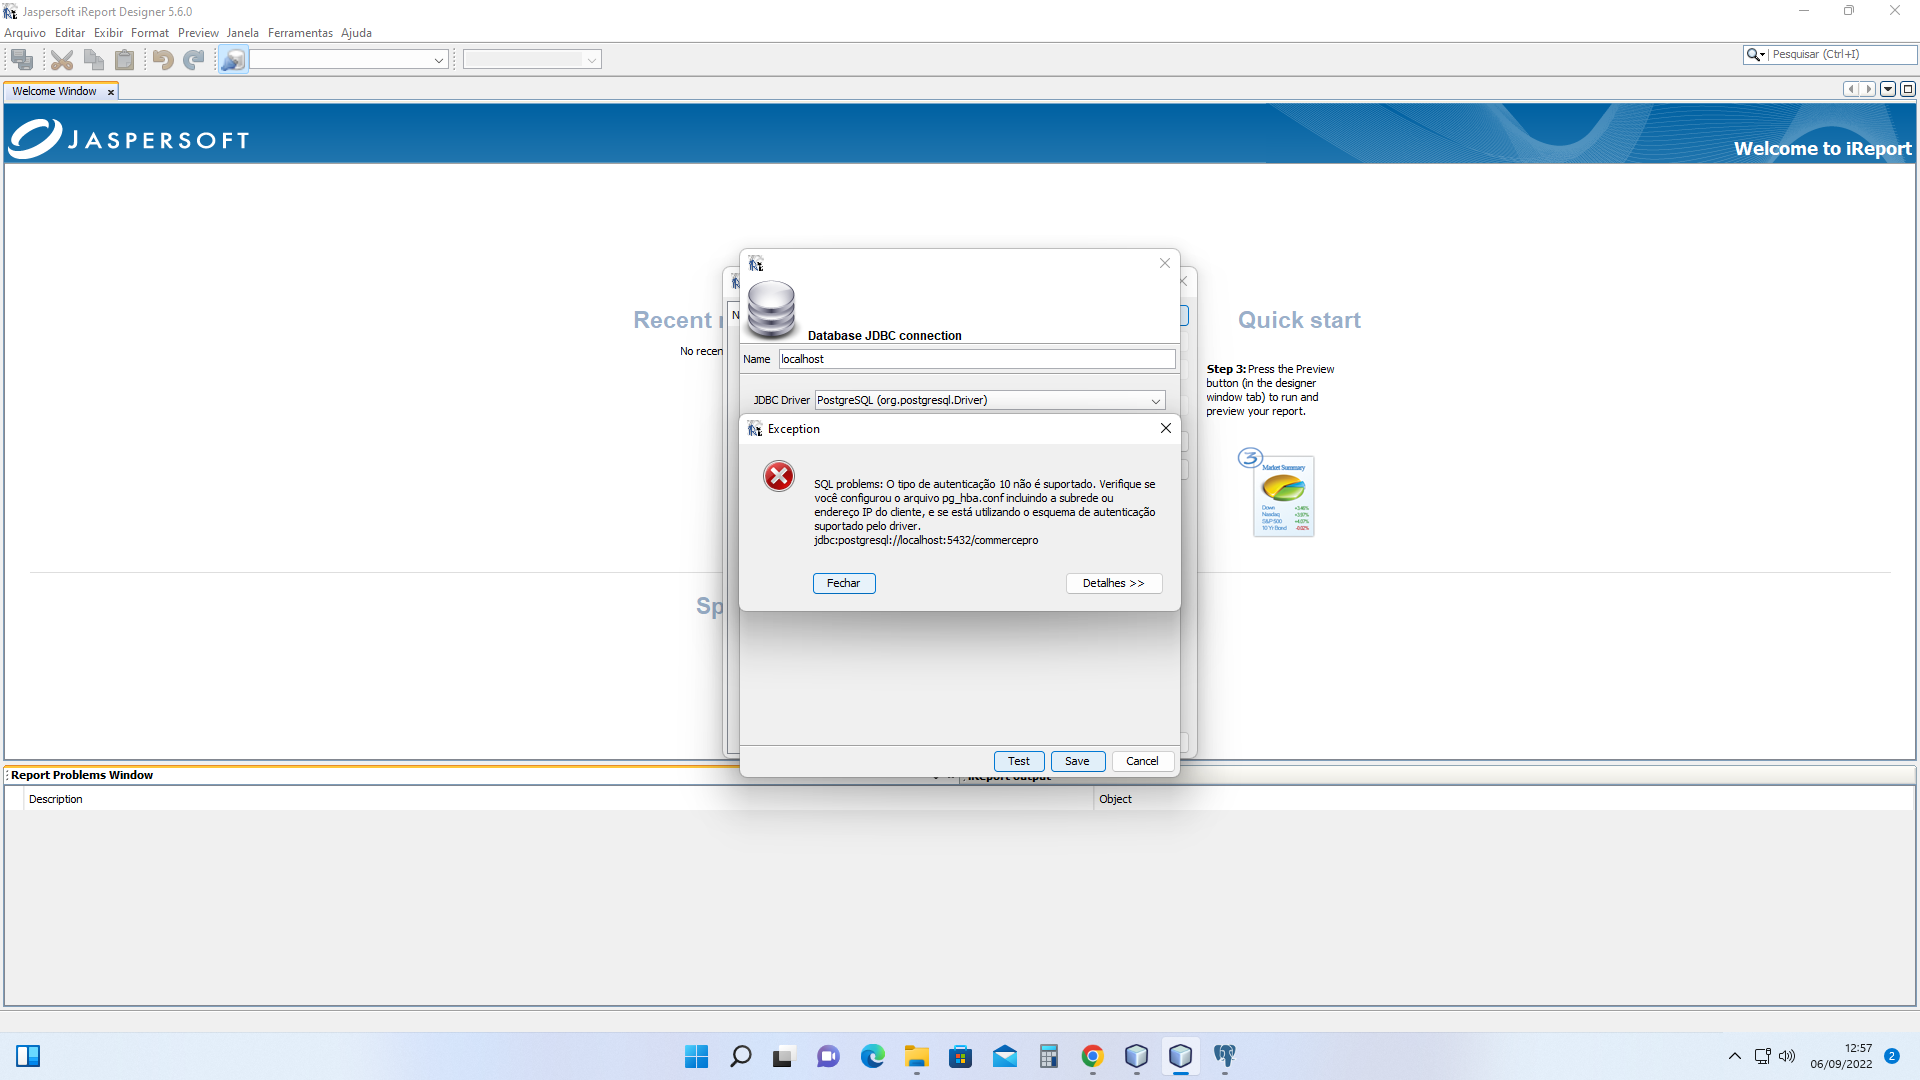Open Calculator from taskbar
This screenshot has width=1920, height=1080.
1049,1056
